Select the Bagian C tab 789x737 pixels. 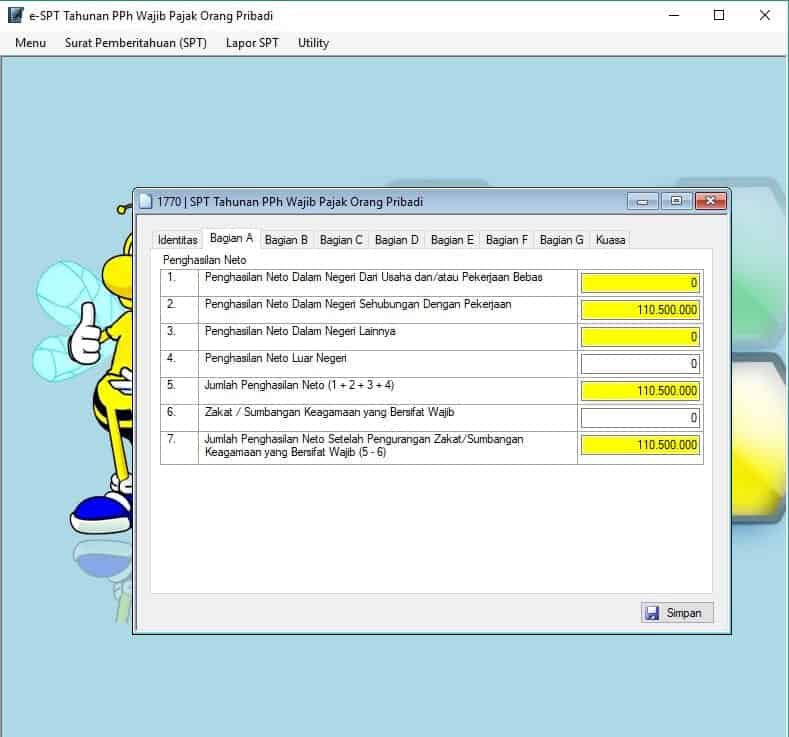tap(341, 240)
